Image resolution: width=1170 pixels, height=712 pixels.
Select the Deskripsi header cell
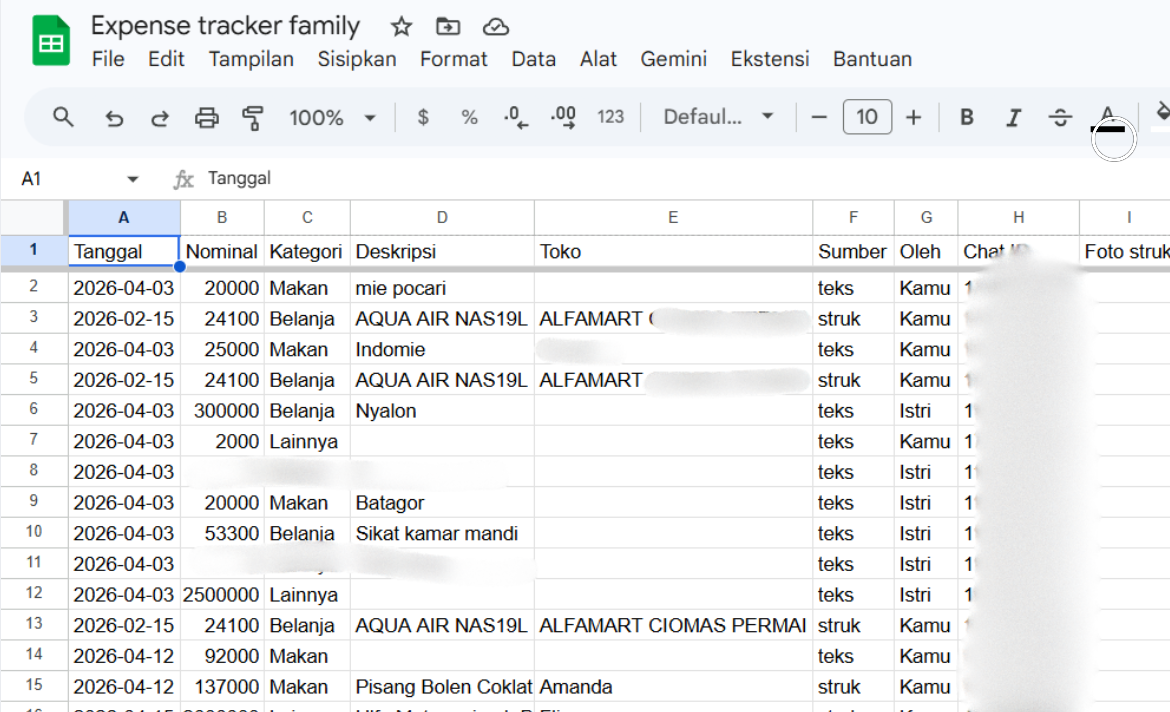(x=442, y=252)
